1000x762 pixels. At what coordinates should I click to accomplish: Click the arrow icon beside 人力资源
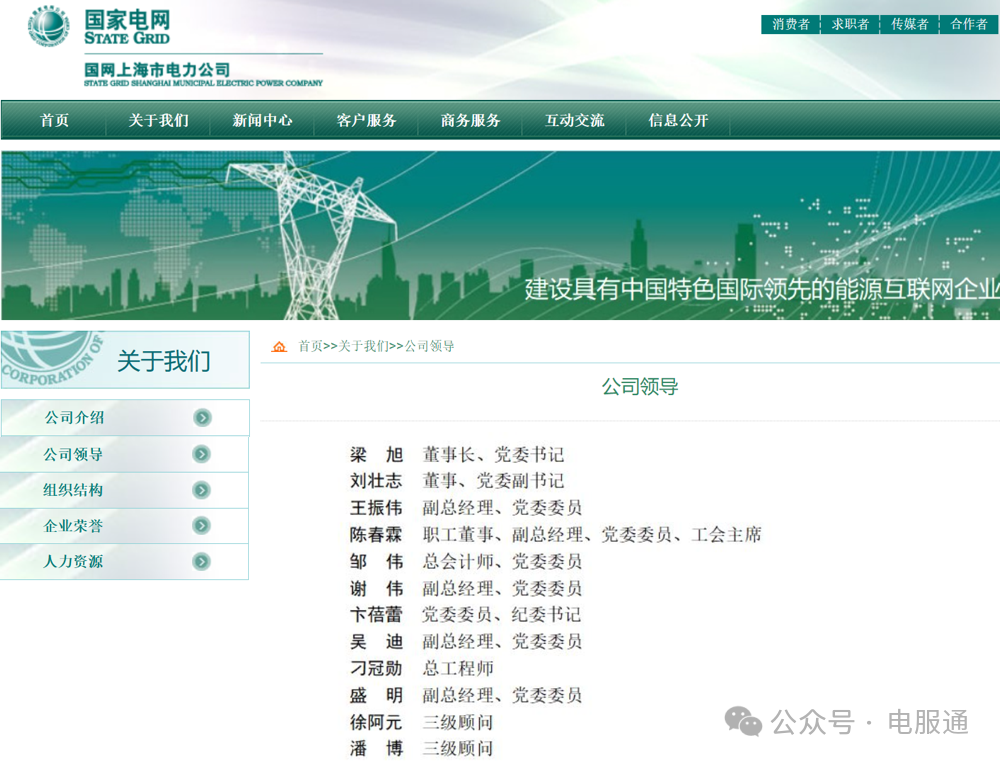click(x=202, y=562)
